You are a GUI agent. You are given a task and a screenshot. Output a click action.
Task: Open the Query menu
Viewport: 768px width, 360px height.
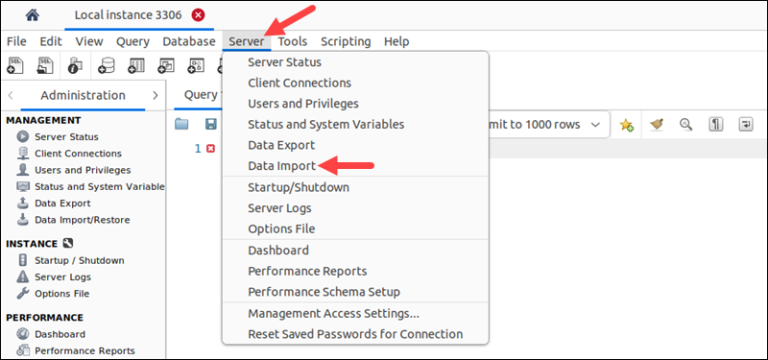click(x=132, y=42)
